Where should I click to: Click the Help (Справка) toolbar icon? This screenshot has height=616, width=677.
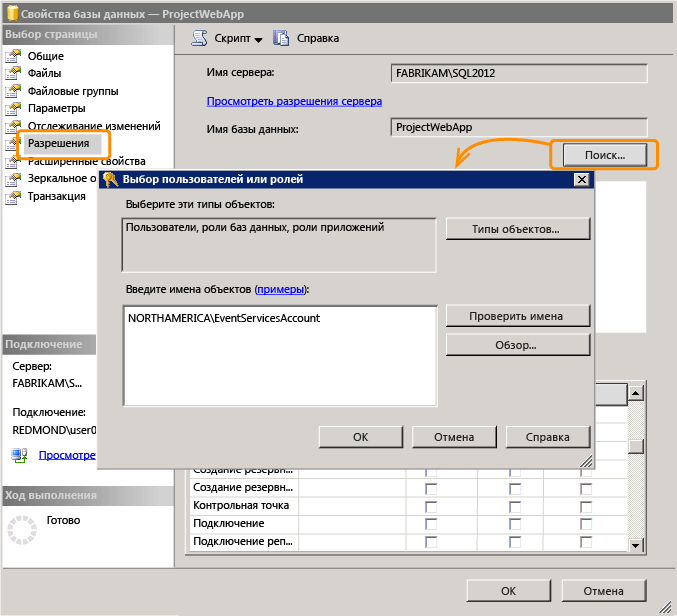click(281, 38)
